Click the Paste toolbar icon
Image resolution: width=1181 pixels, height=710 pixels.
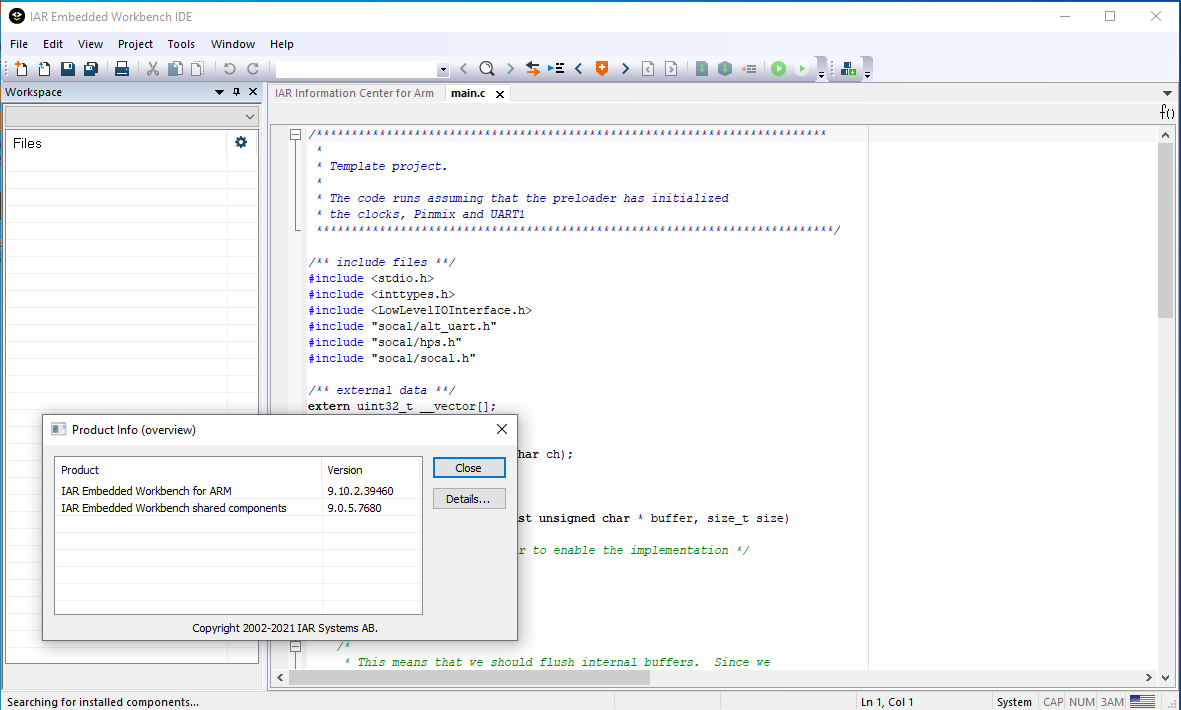tap(197, 69)
